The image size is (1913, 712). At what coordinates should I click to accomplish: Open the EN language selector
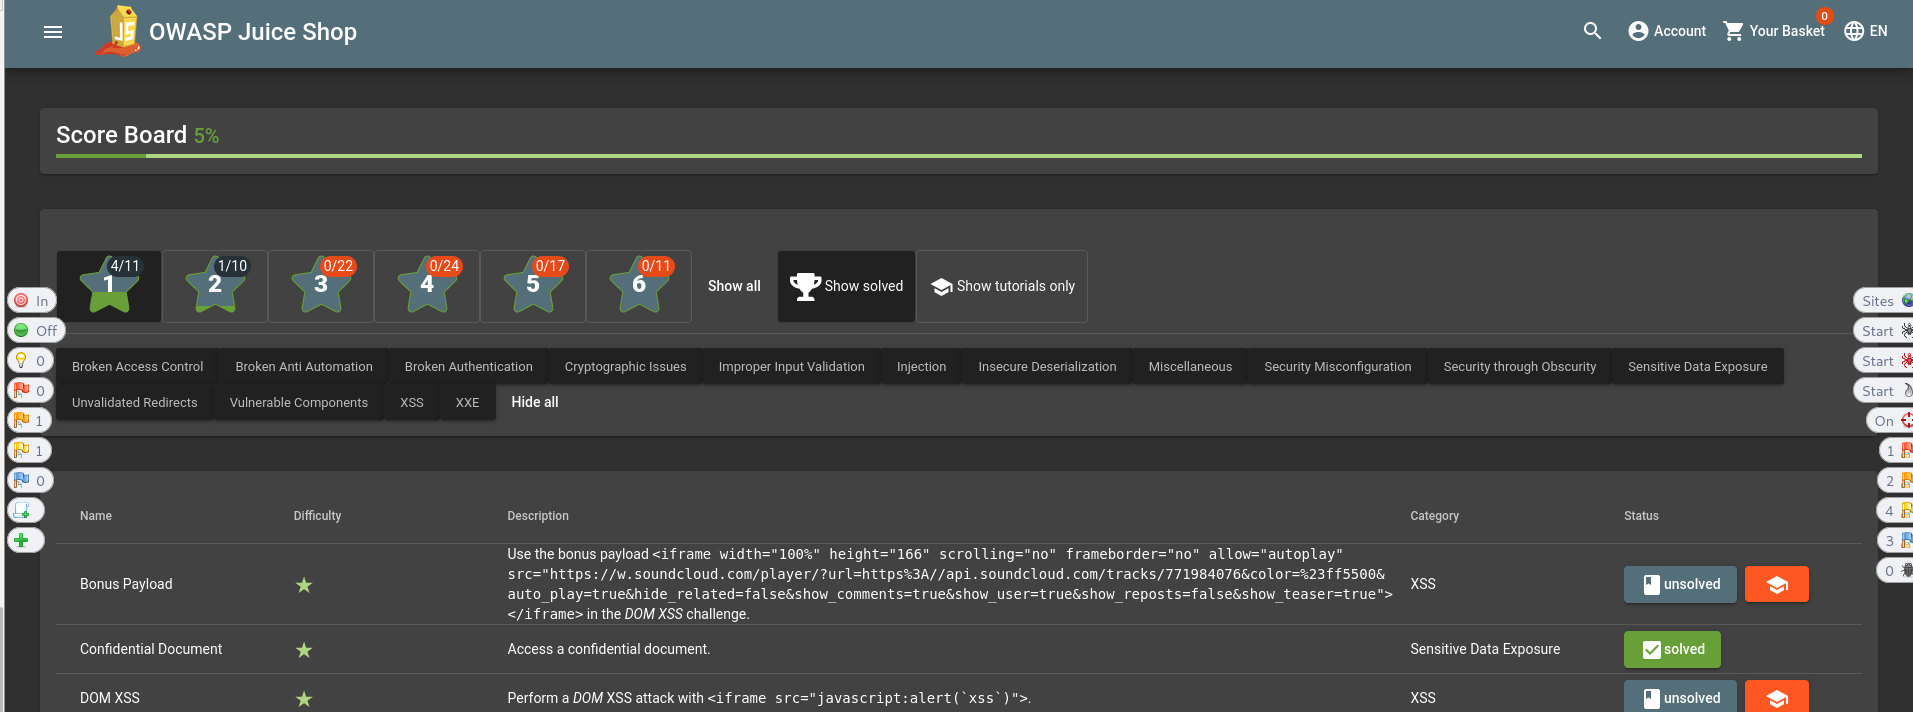coord(1866,31)
